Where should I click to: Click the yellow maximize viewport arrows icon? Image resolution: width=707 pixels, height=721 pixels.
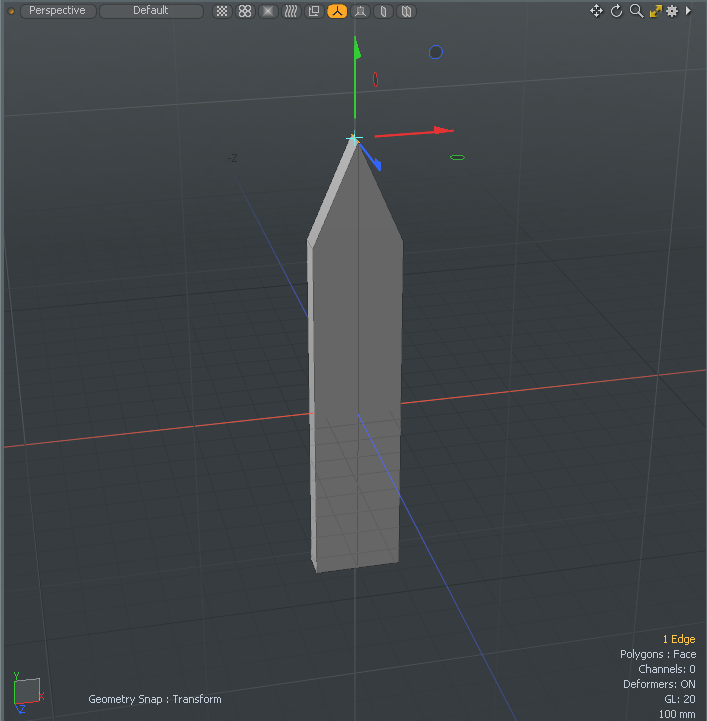coord(655,11)
